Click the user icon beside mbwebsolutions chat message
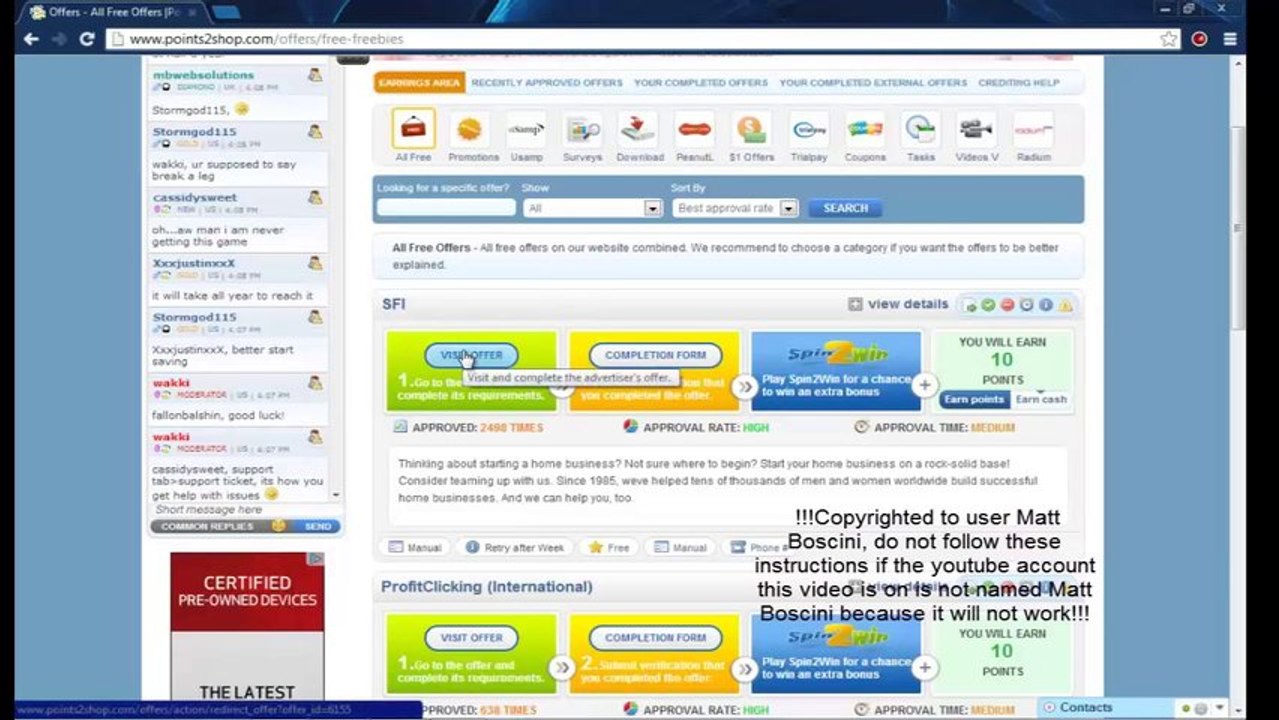Screen dimensions: 1279x720 coord(315,75)
